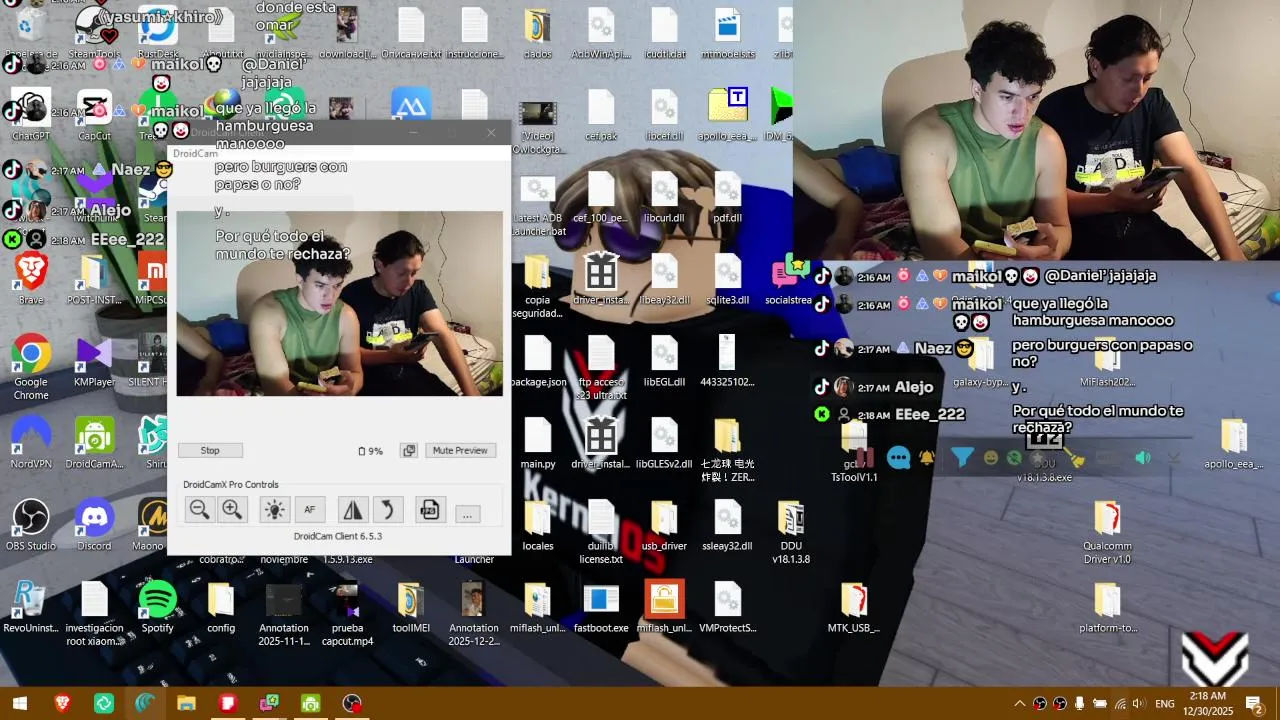Select the ssleay32.dll file

pyautogui.click(x=727, y=525)
